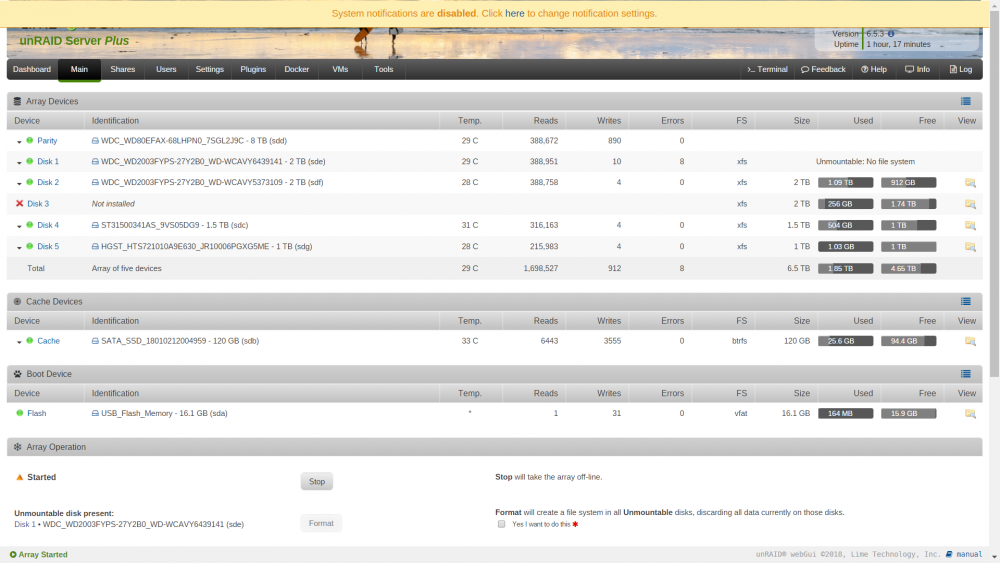Browse the Flash device folder icon
Viewport: 1000px width, 563px height.
tap(970, 414)
